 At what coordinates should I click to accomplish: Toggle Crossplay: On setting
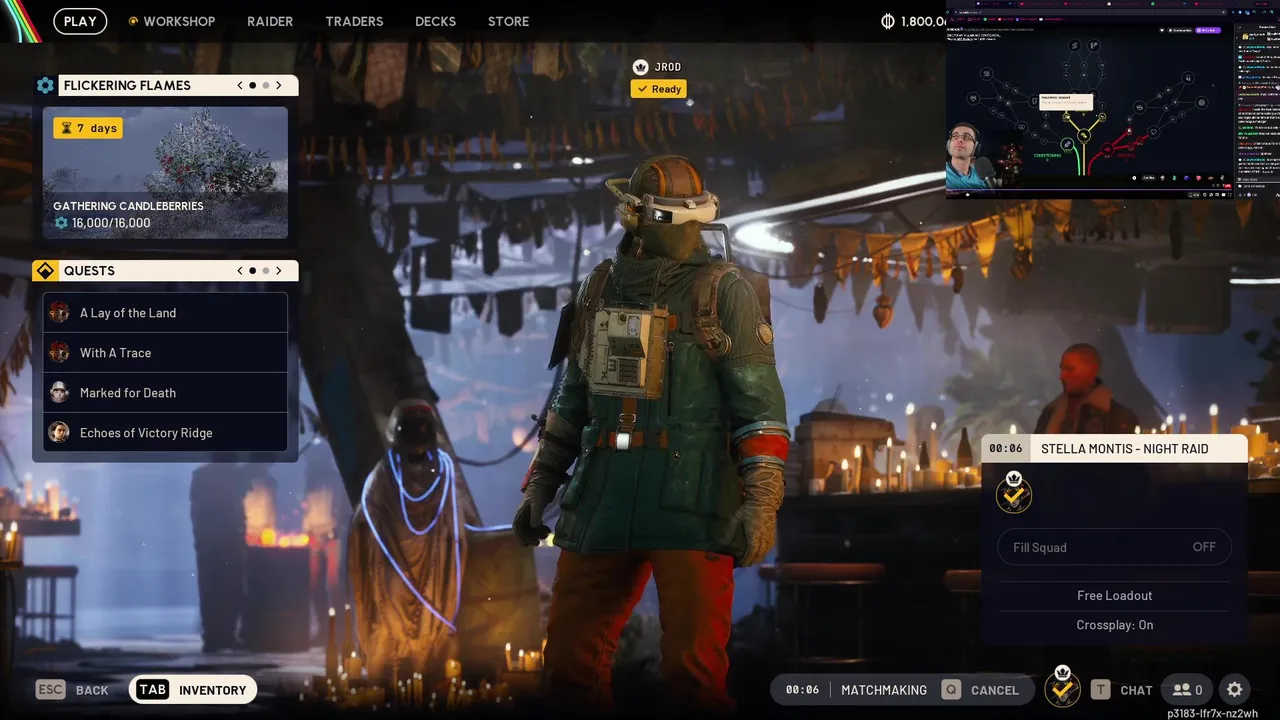(1114, 625)
